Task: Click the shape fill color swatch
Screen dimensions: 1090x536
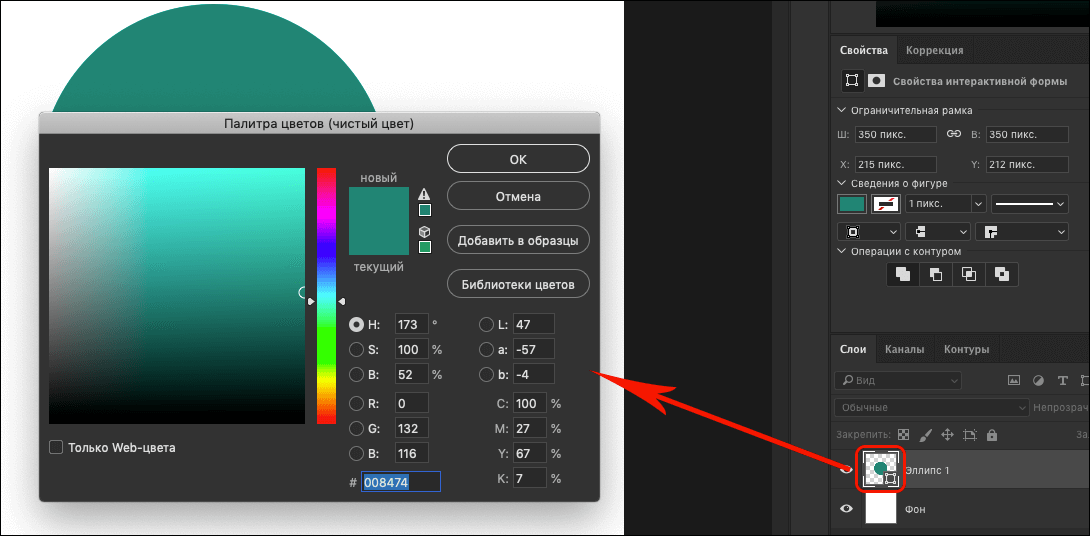Action: pyautogui.click(x=852, y=204)
